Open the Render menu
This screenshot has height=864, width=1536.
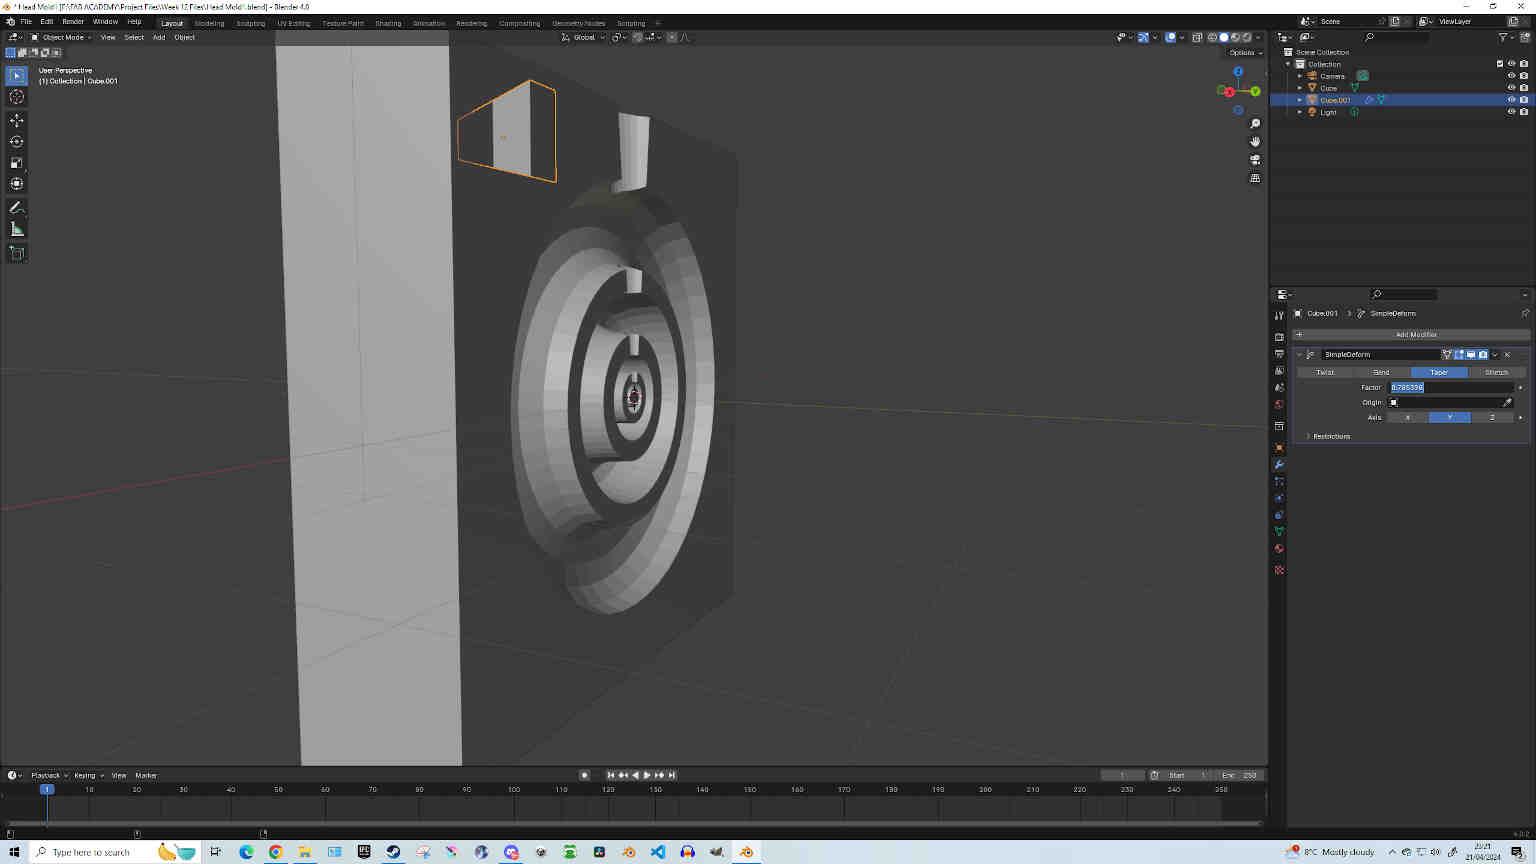[73, 21]
